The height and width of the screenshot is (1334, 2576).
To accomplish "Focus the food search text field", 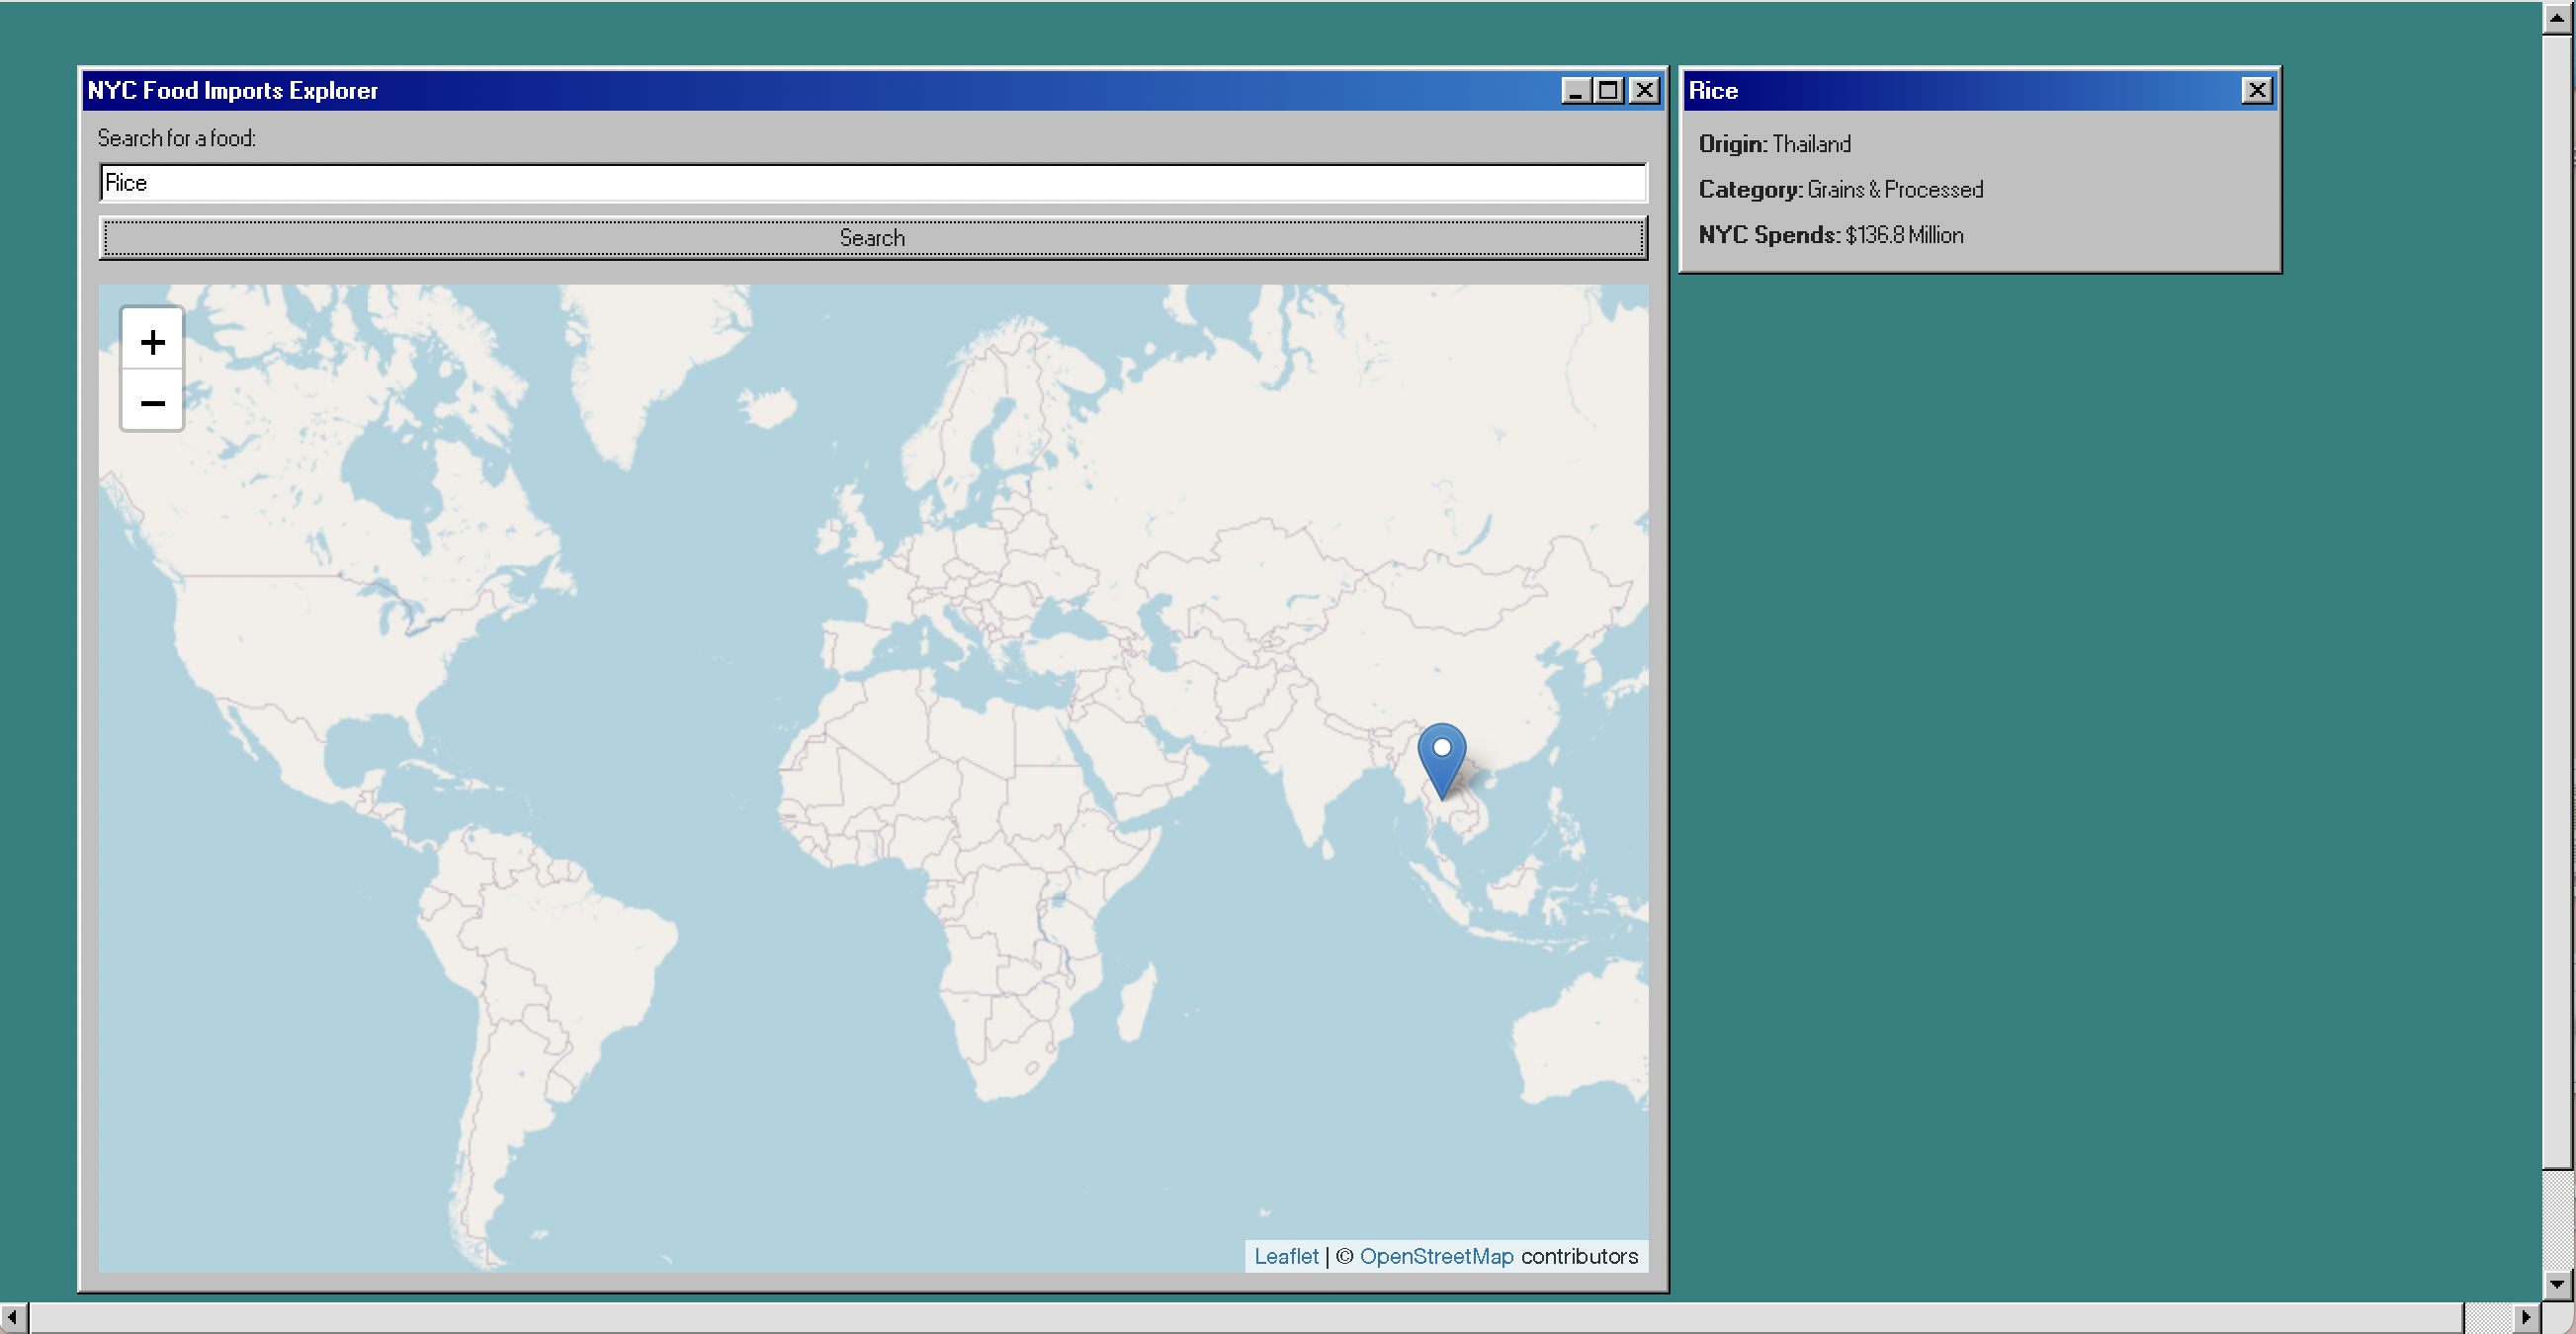I will pos(872,183).
